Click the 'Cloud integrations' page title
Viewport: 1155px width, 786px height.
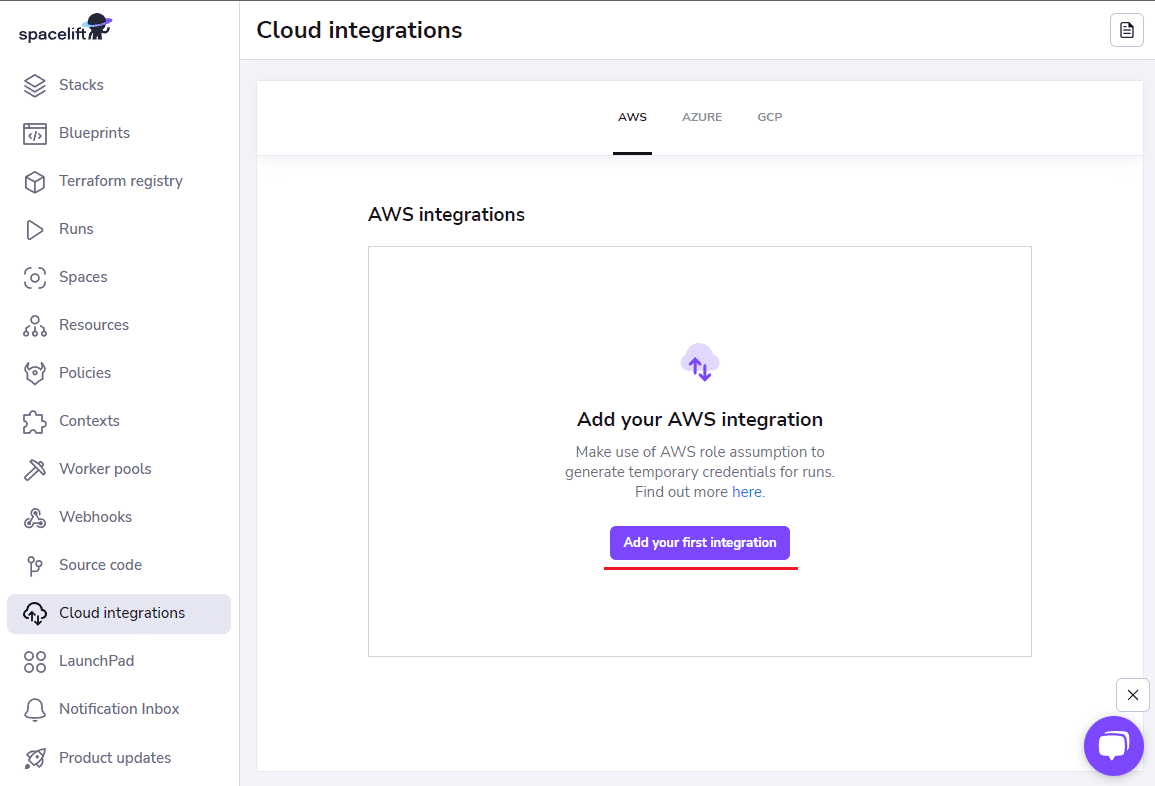point(359,30)
